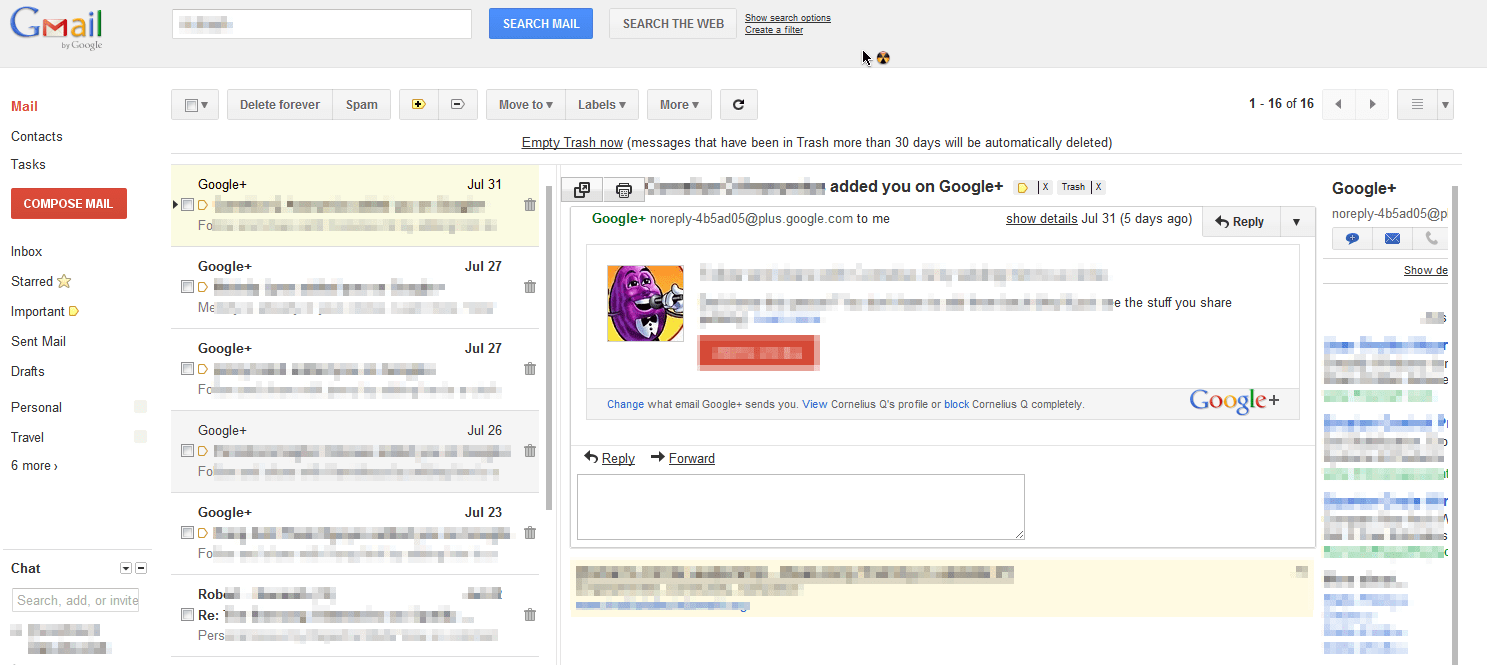Click the Starred star icon in sidebar
Viewport: 1487px width, 665px height.
(x=64, y=282)
